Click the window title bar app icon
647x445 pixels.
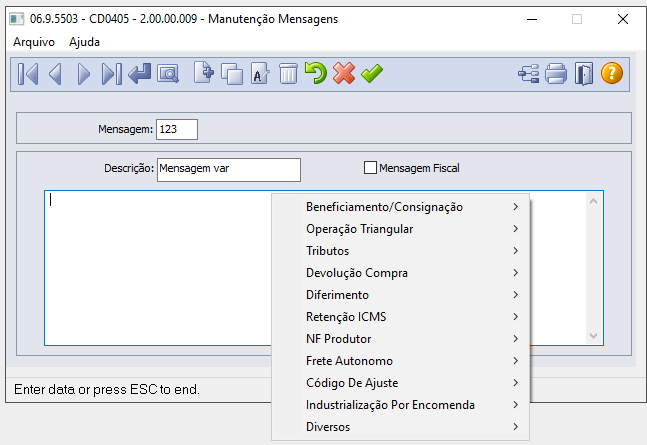click(17, 19)
